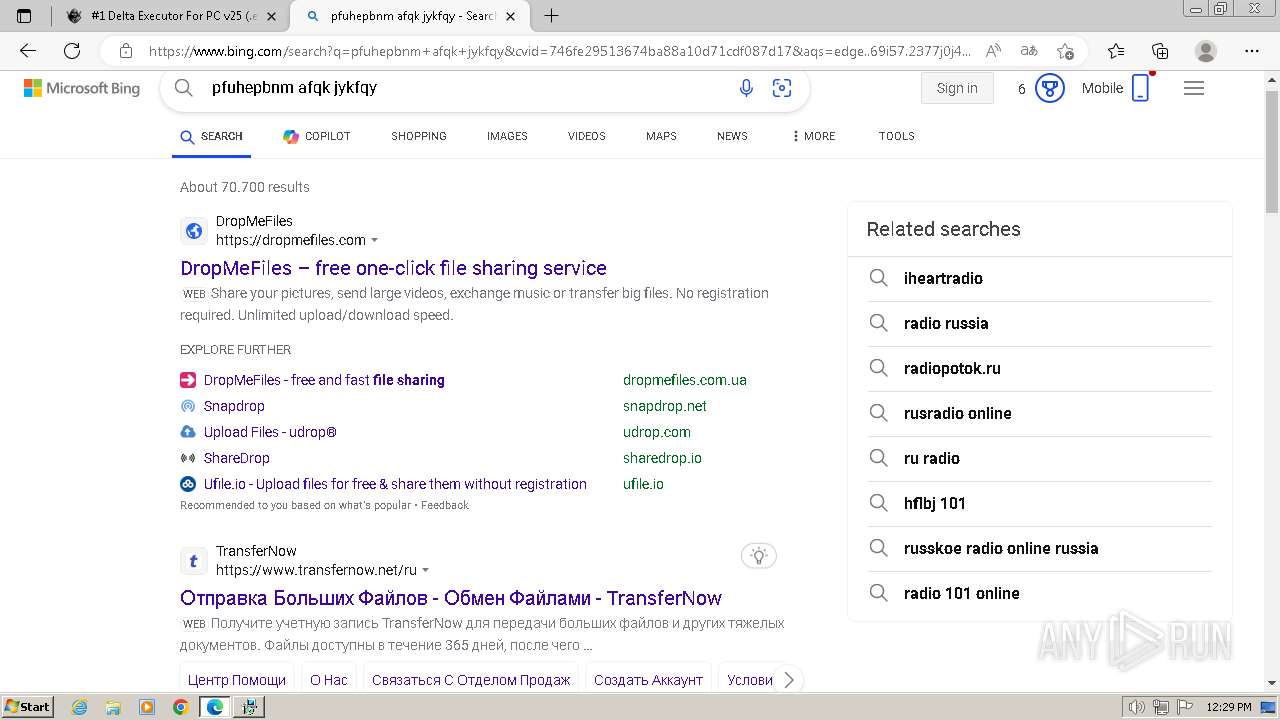The height and width of the screenshot is (720, 1280).
Task: Click the lightbulb icon near TransferNow
Action: (x=759, y=556)
